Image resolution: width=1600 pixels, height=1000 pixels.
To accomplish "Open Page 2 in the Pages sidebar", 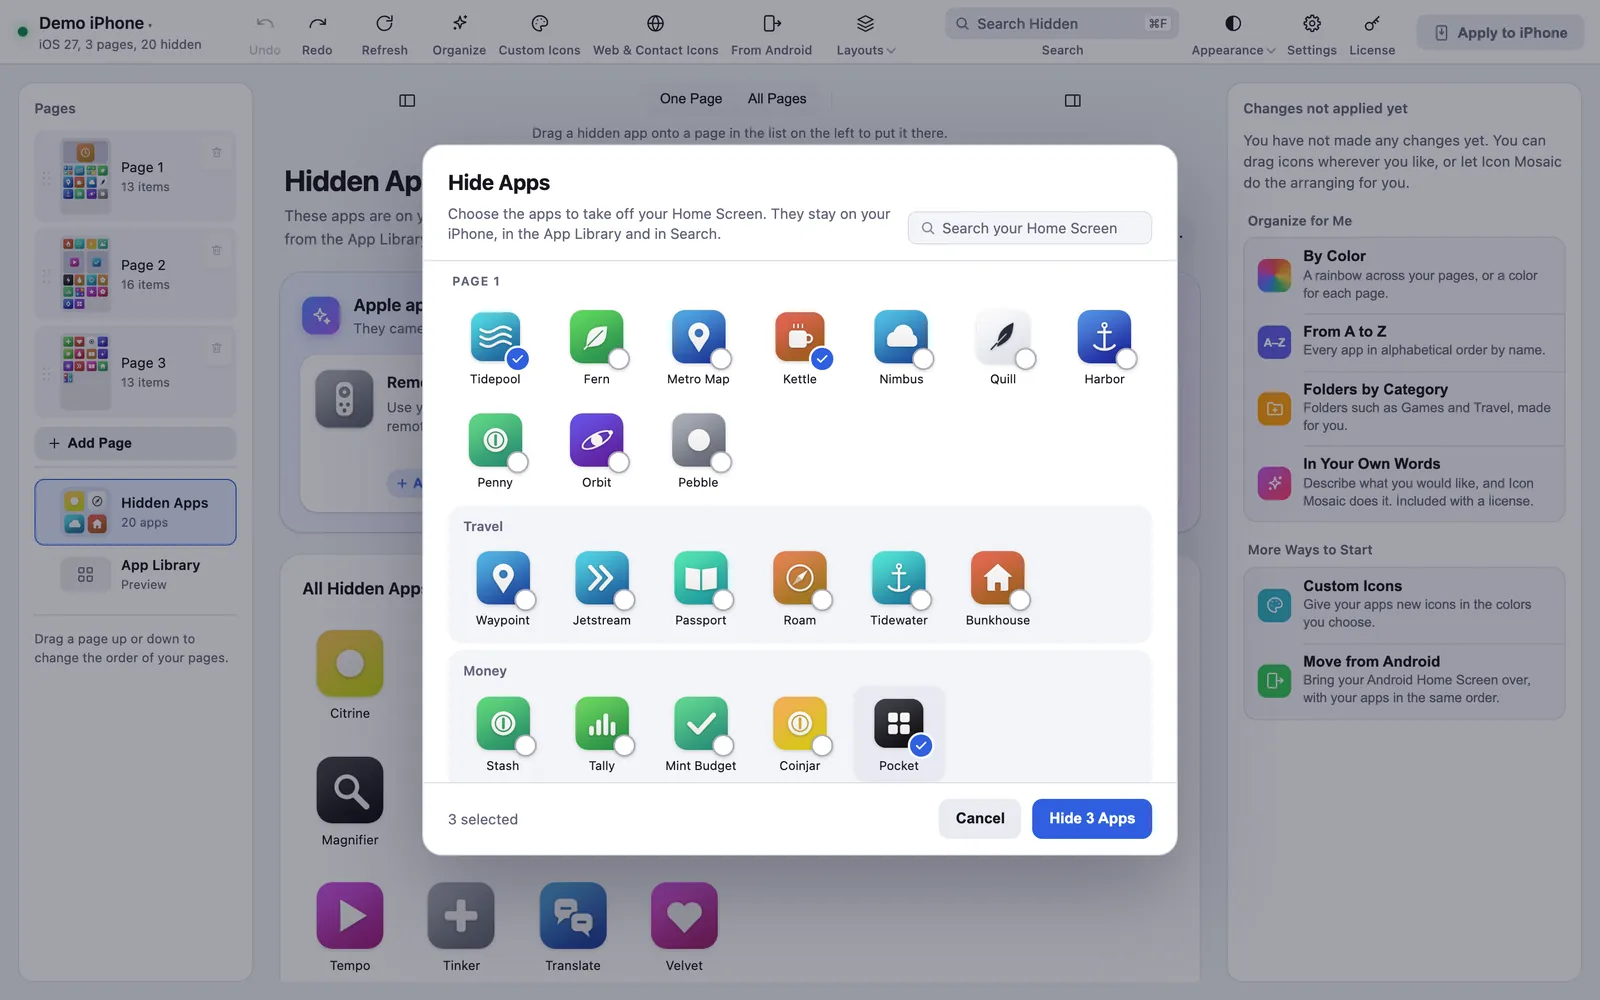I will coord(136,275).
